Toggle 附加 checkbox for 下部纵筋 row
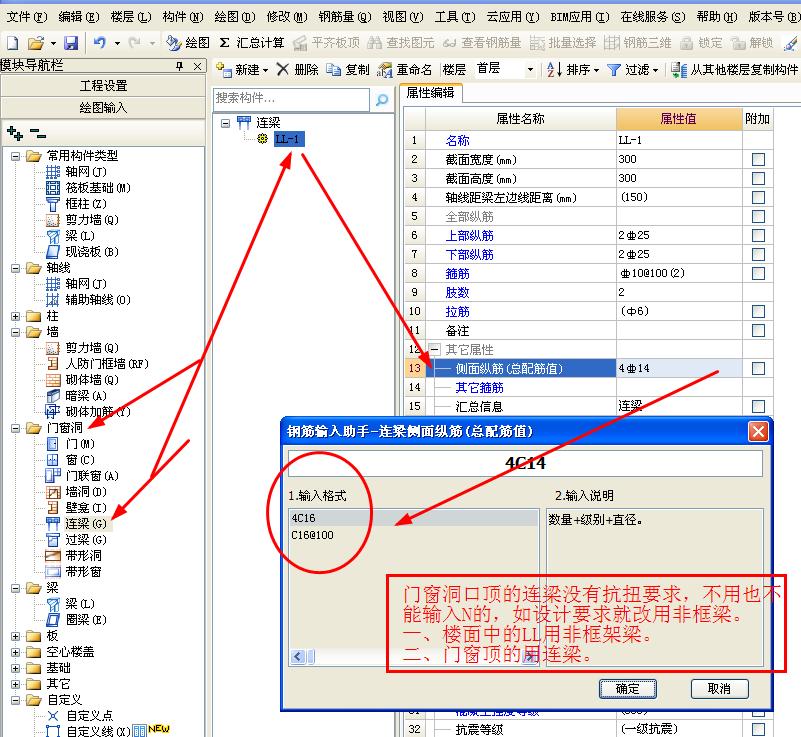The width and height of the screenshot is (801, 737). tap(759, 255)
